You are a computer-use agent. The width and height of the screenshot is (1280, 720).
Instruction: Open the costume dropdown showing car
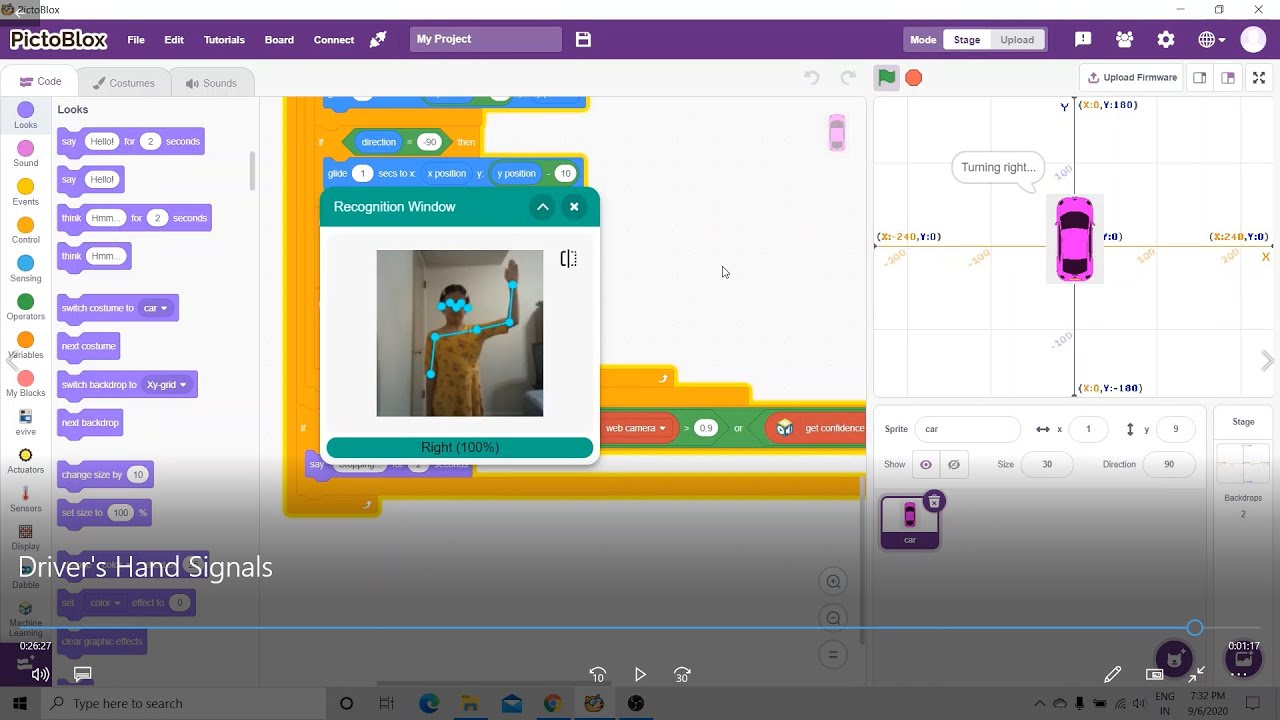point(156,308)
